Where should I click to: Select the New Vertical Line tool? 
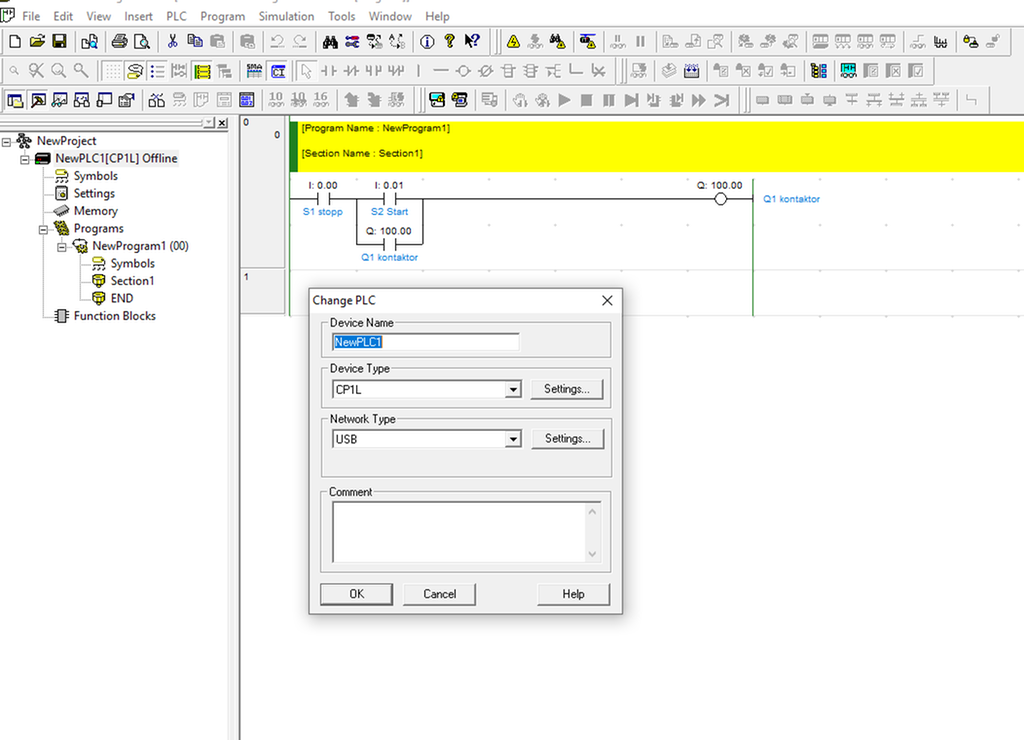click(418, 70)
